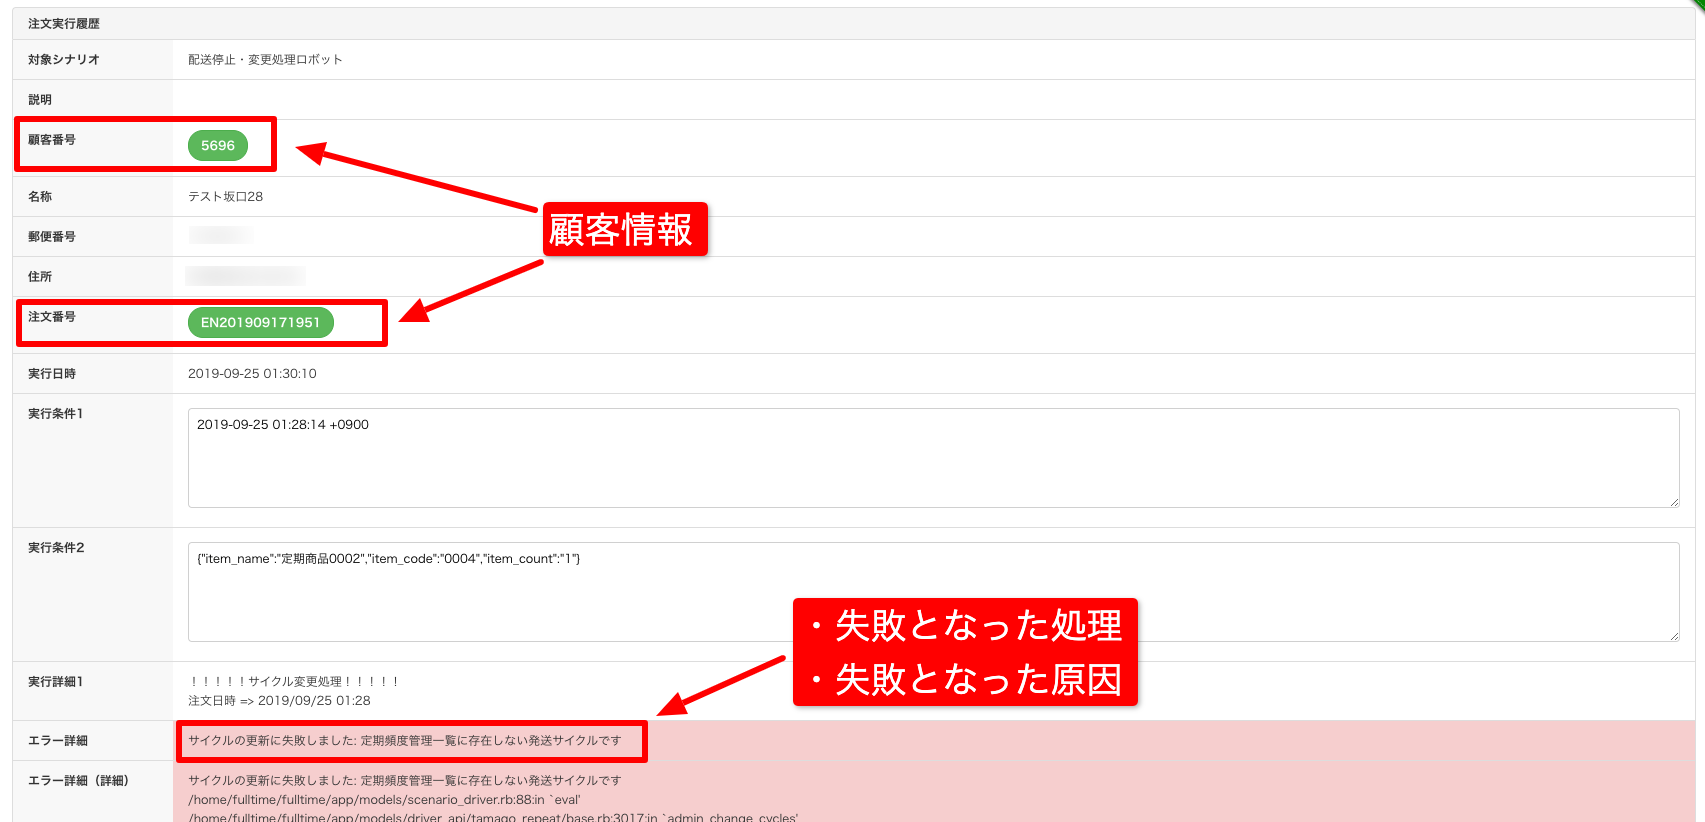Select the execution datetime 2019-09-25 01:30:10
1705x822 pixels.
[x=252, y=373]
